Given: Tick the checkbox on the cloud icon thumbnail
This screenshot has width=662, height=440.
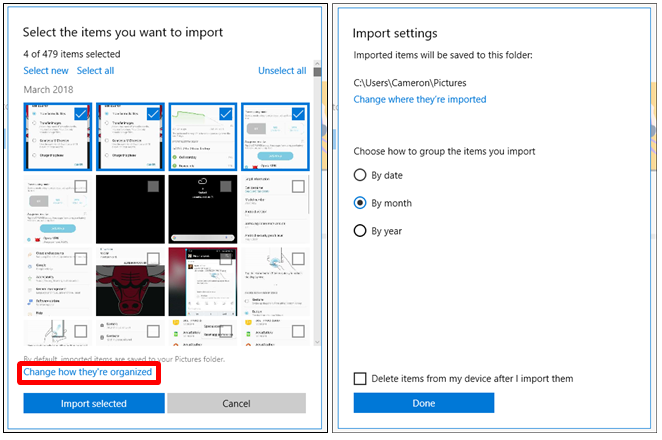Looking at the screenshot, I should tap(225, 187).
